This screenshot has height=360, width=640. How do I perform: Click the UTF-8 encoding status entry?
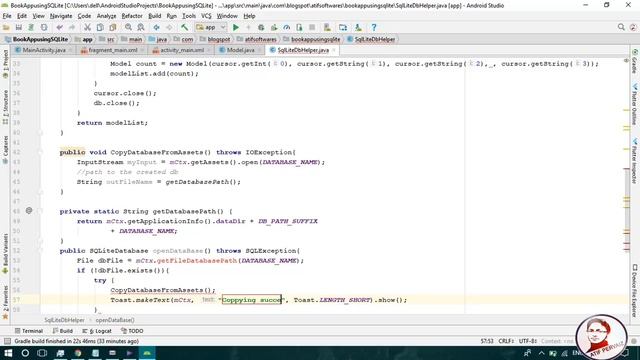(x=528, y=341)
